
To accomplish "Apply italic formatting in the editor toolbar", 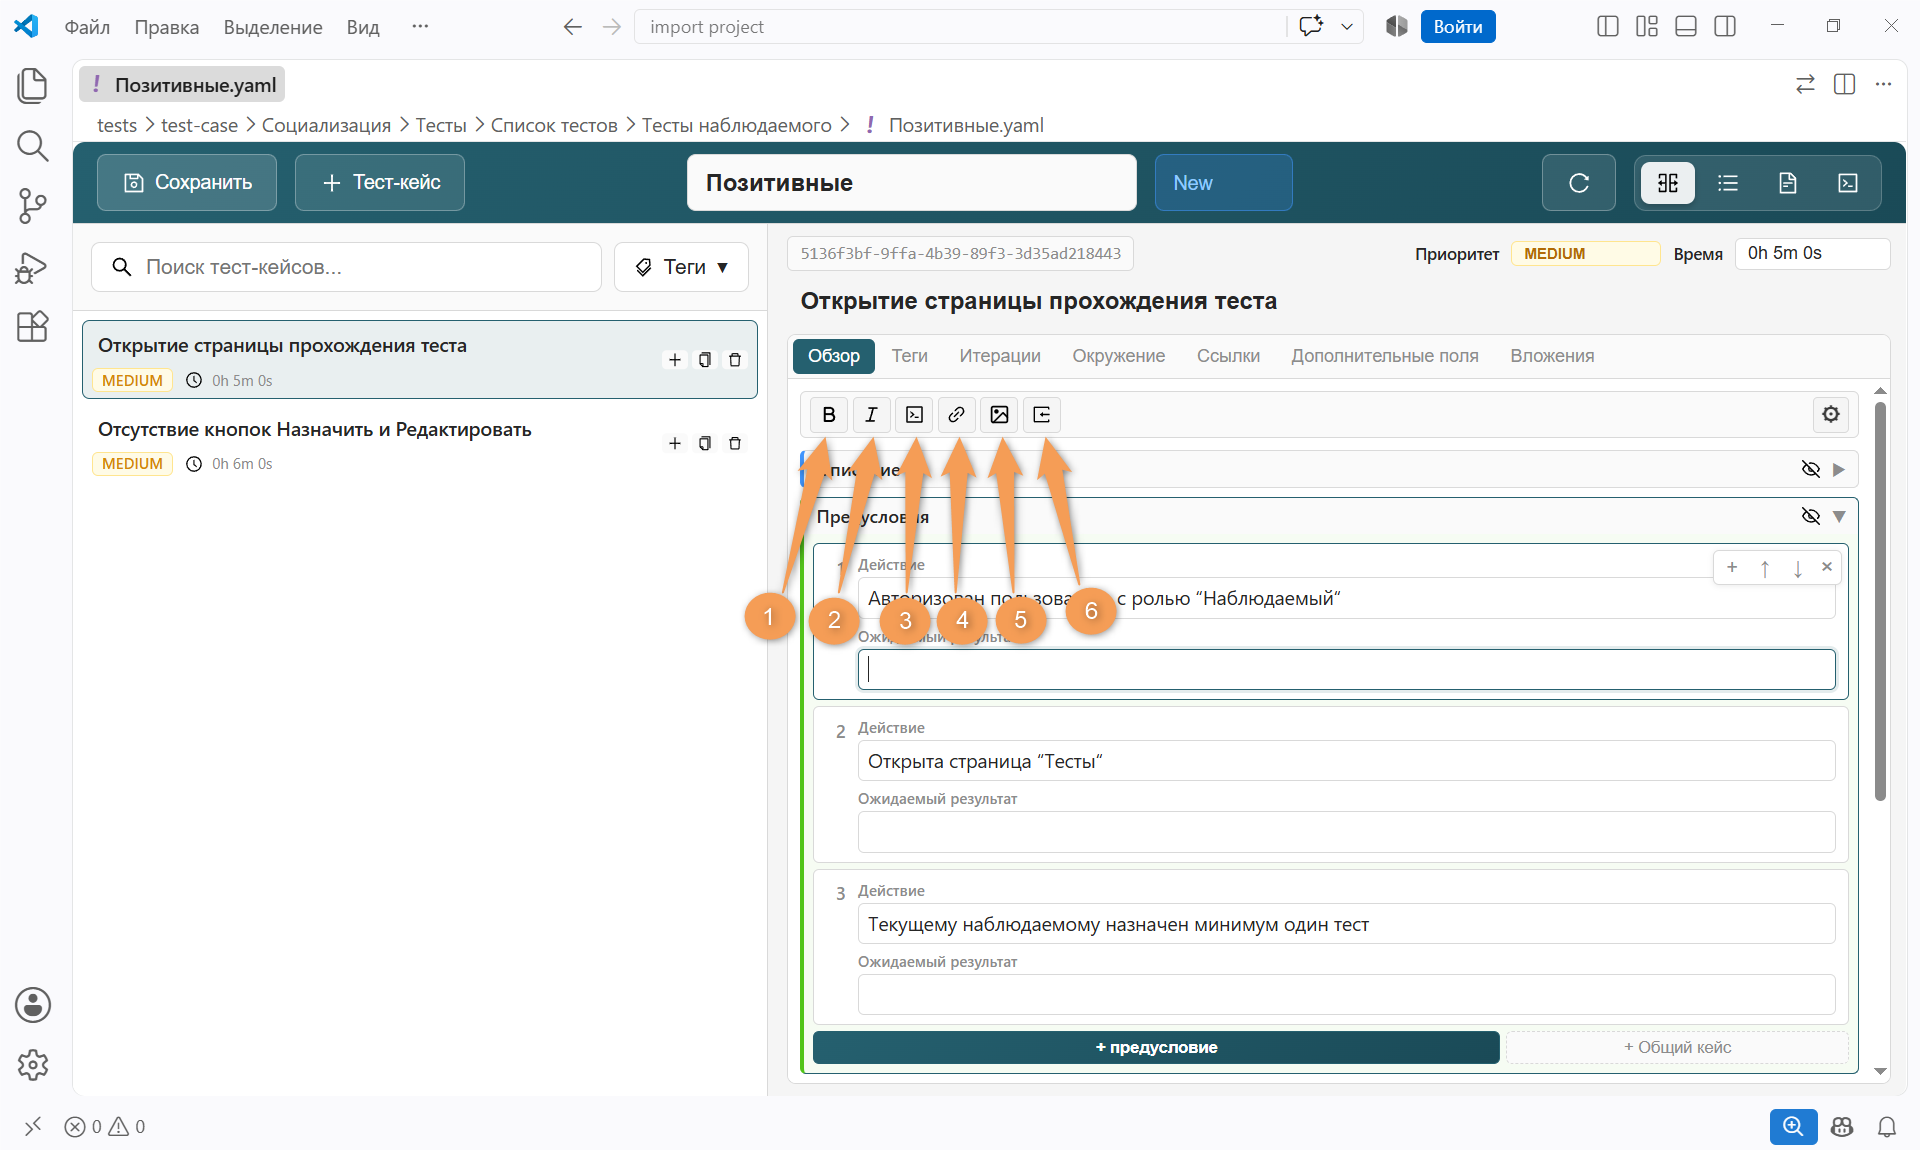I will click(x=871, y=414).
